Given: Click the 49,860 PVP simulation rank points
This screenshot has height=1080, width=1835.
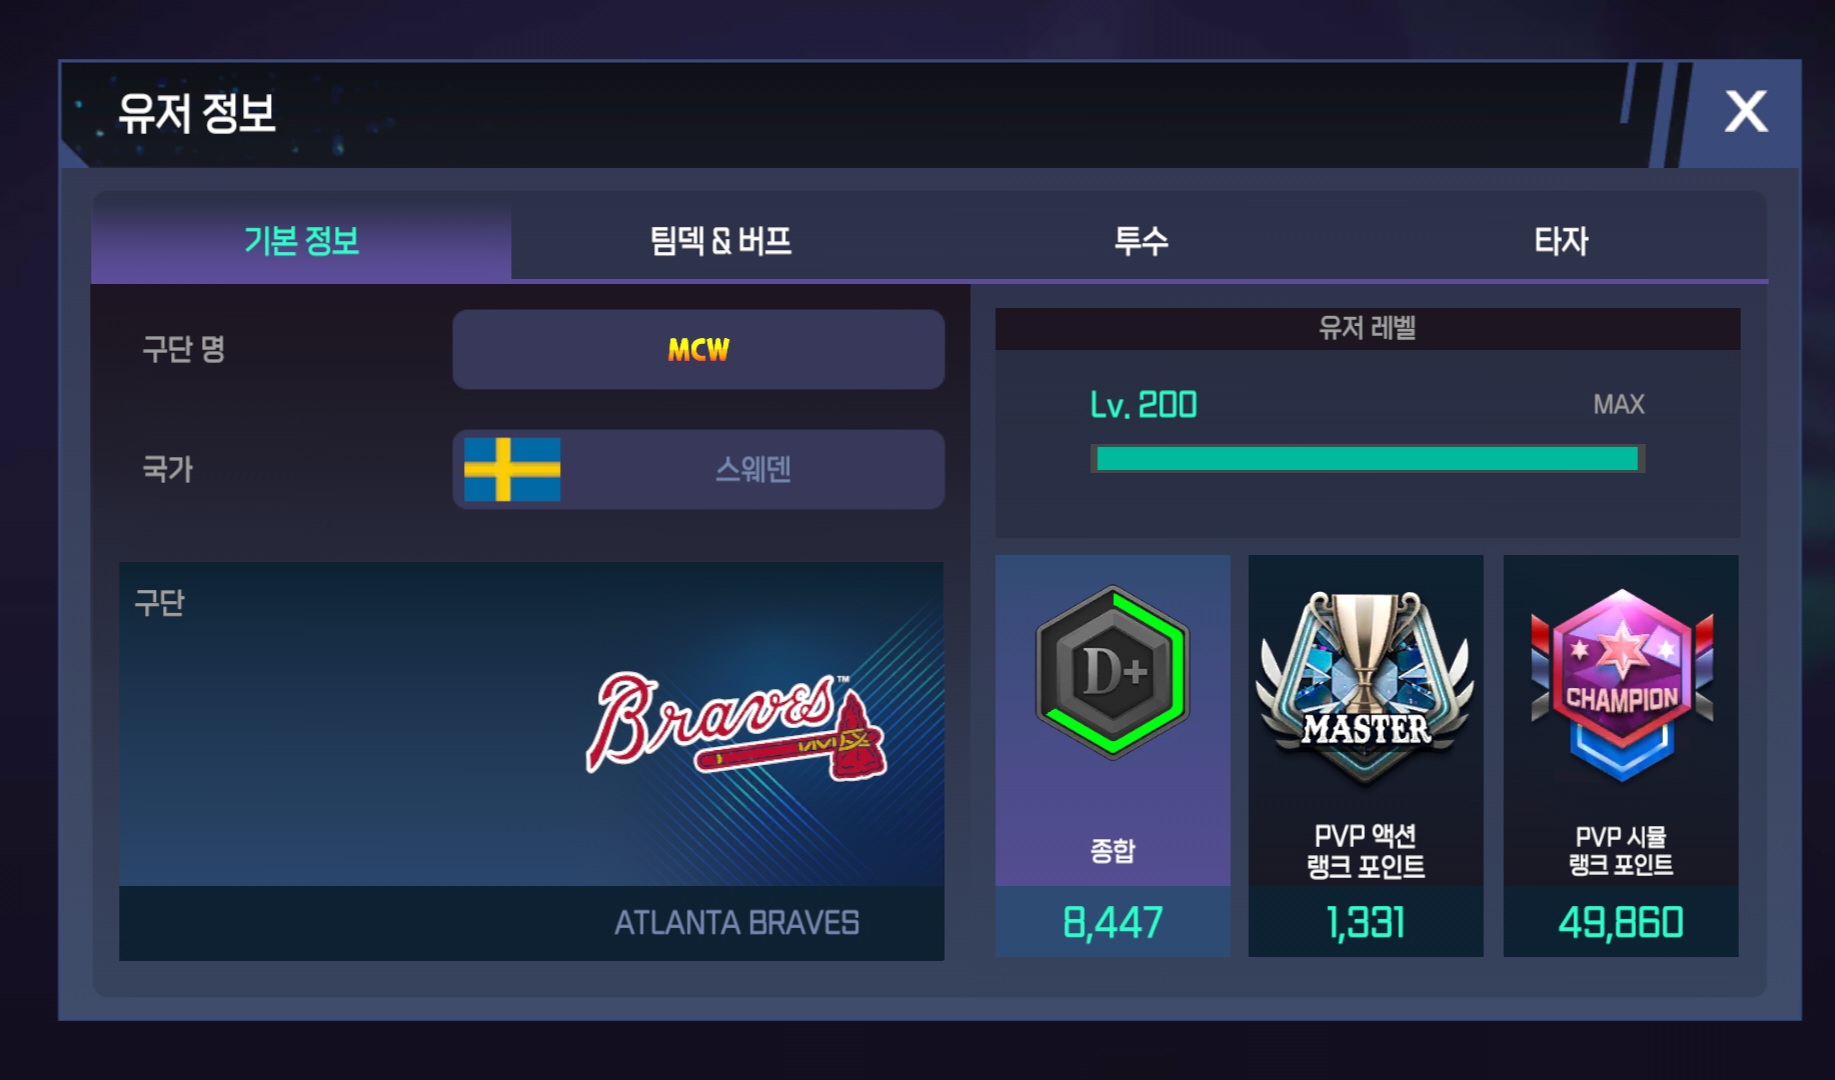Looking at the screenshot, I should (x=1621, y=922).
